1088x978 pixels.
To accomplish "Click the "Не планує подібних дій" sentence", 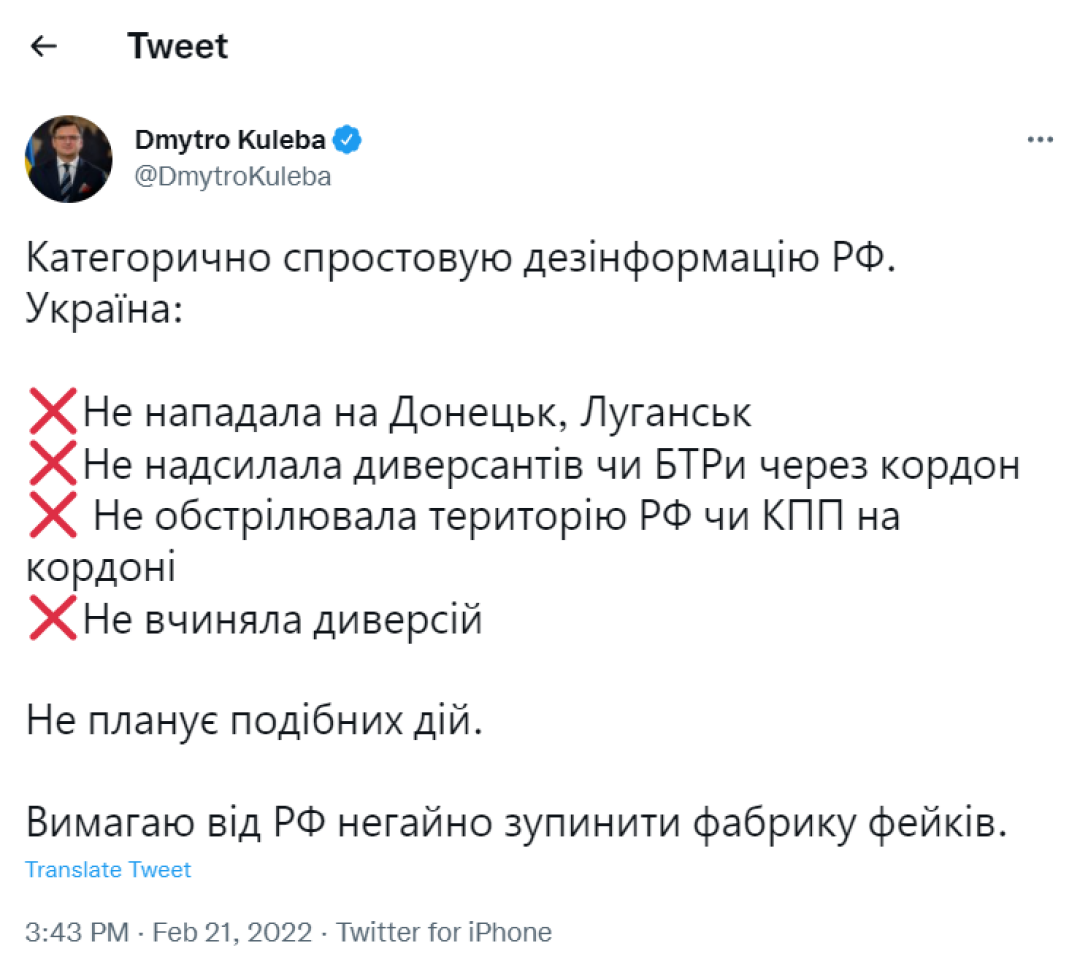I will 254,722.
